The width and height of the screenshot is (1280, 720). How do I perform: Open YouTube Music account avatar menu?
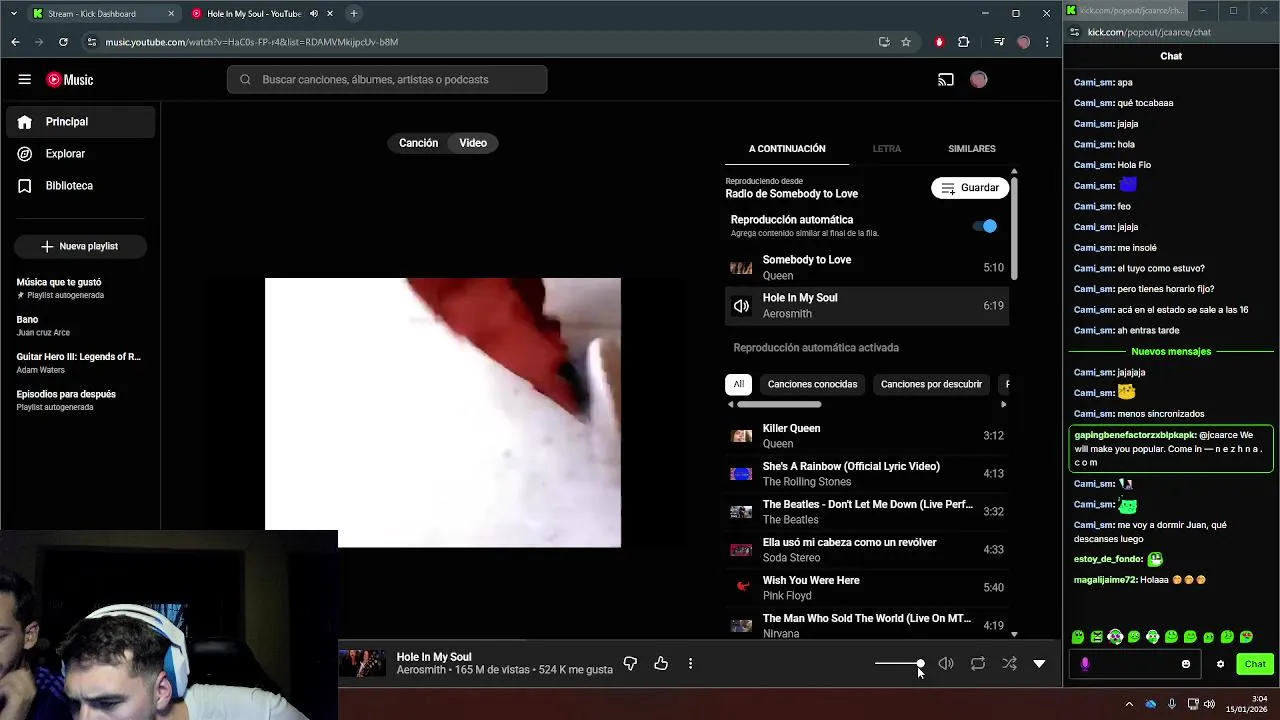coord(979,80)
